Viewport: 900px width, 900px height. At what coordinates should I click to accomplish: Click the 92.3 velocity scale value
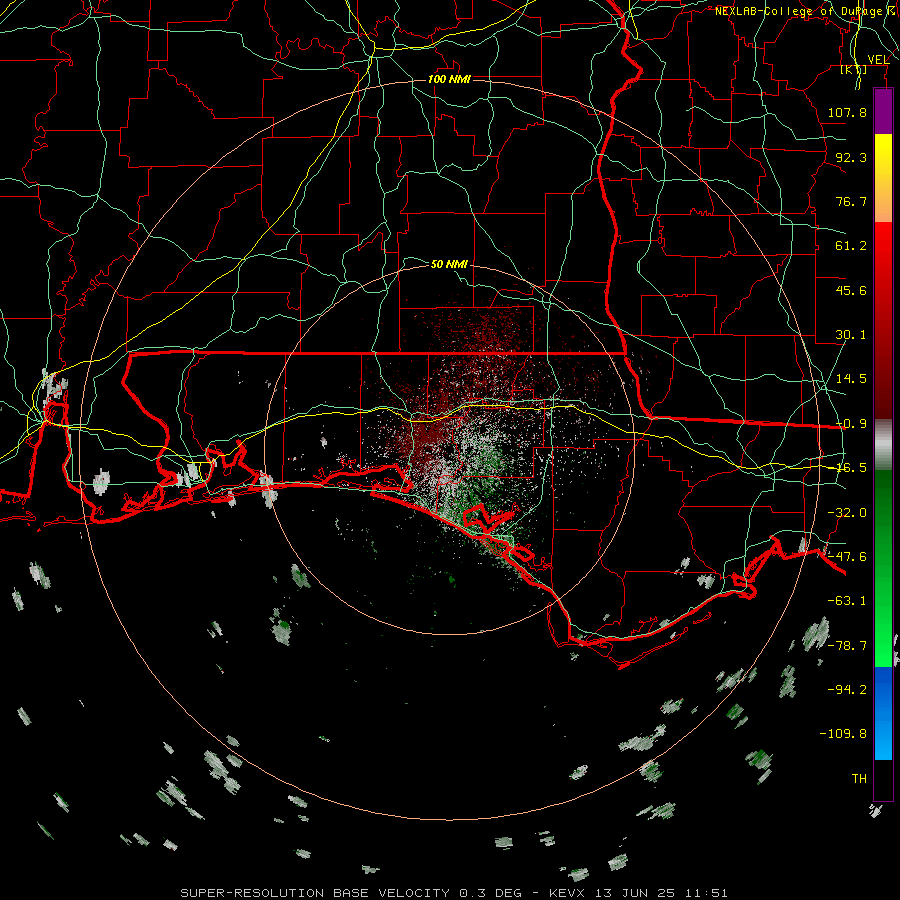[851, 157]
